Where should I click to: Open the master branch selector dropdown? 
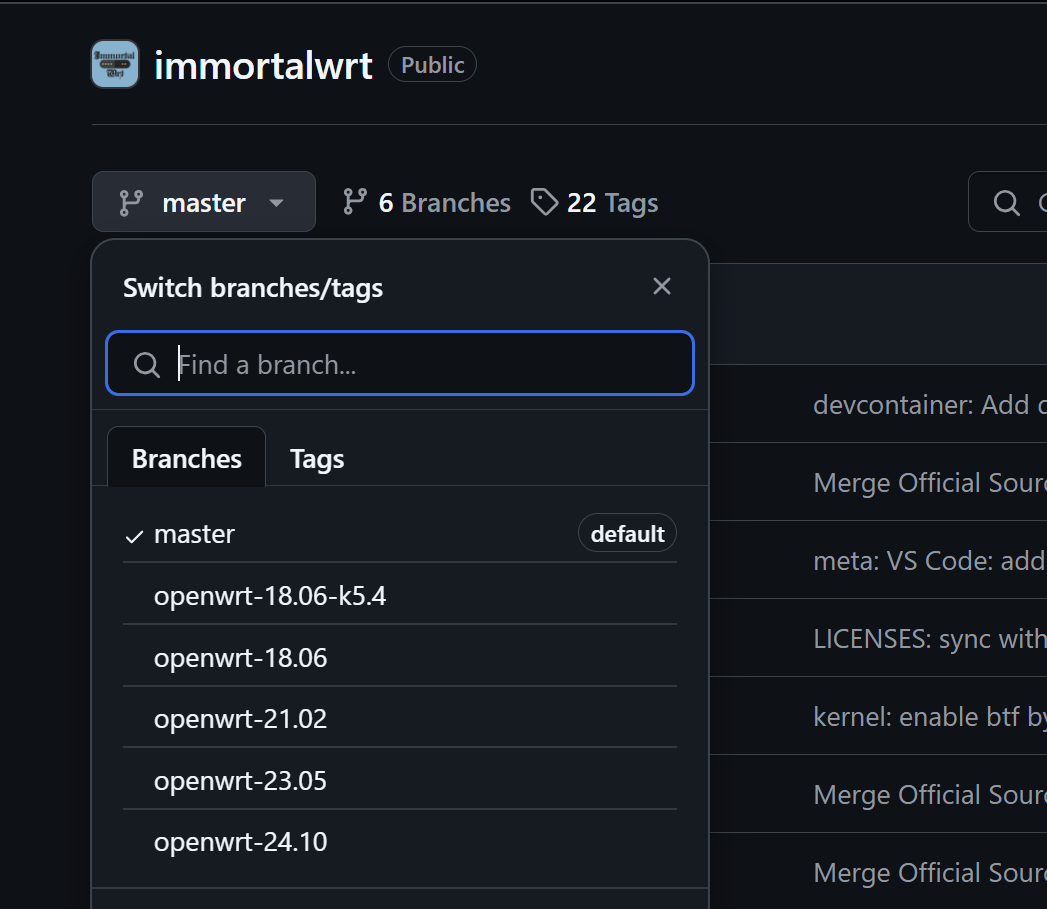(204, 202)
